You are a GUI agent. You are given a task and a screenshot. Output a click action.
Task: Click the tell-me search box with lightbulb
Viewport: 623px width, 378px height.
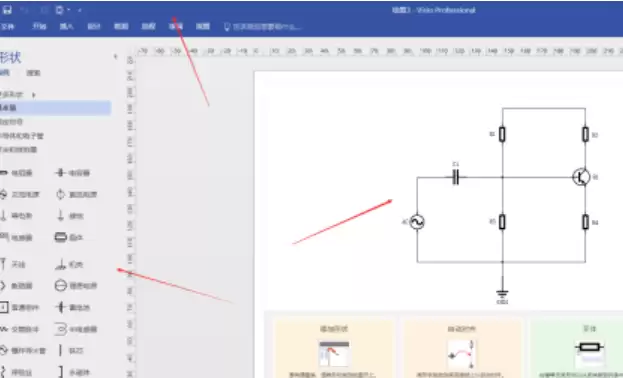point(262,27)
